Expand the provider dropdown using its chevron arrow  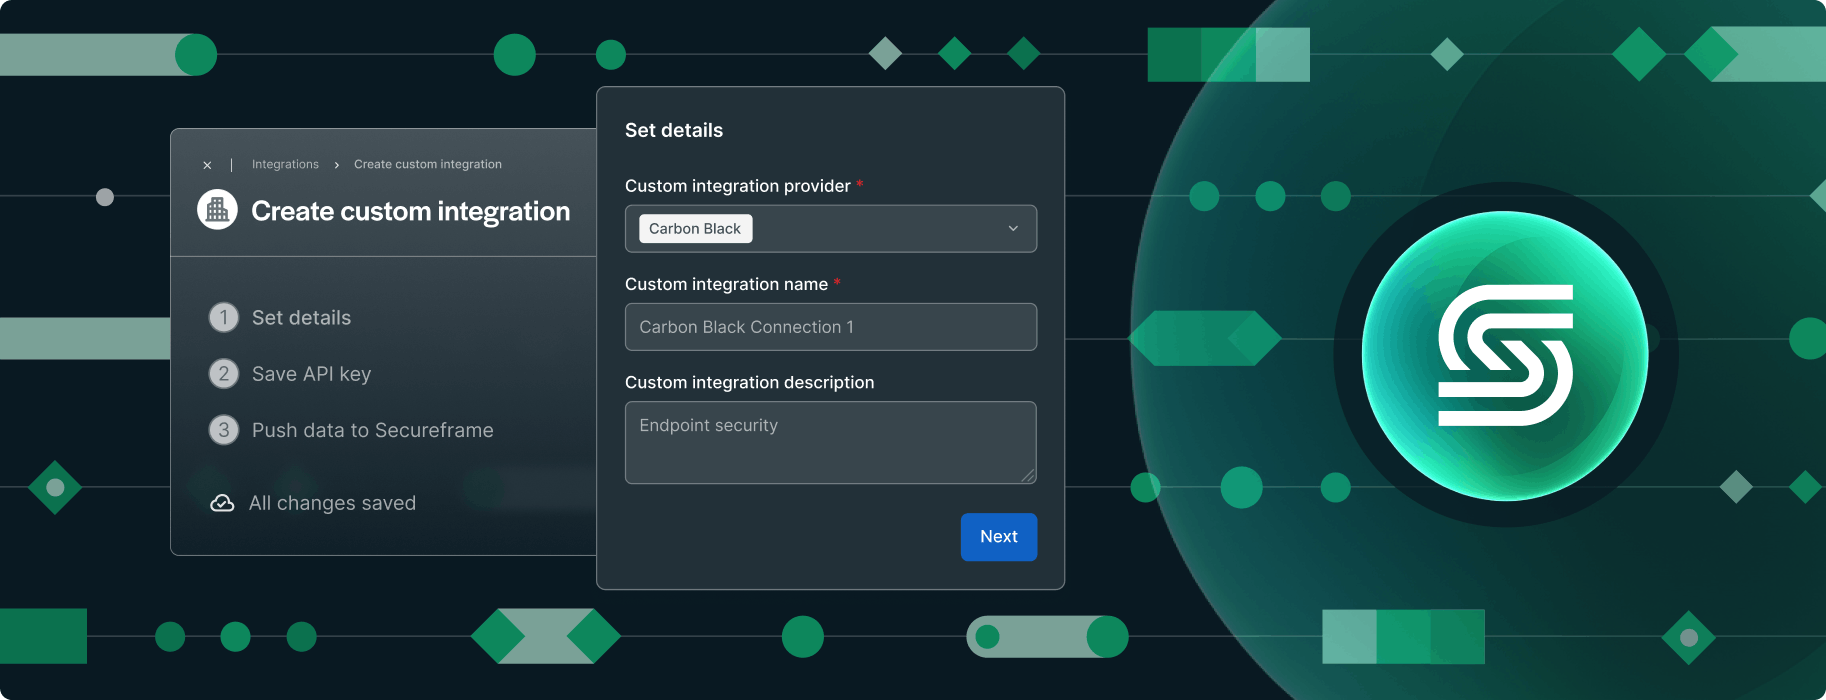pos(1013,229)
